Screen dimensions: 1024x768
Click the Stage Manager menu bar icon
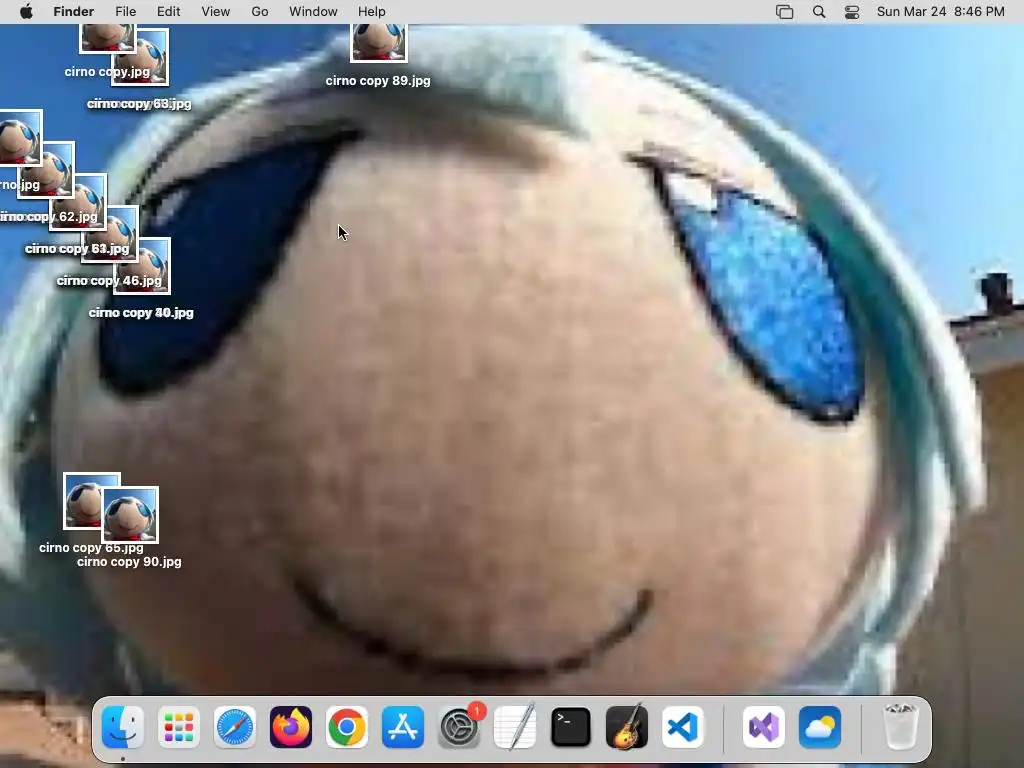(784, 12)
